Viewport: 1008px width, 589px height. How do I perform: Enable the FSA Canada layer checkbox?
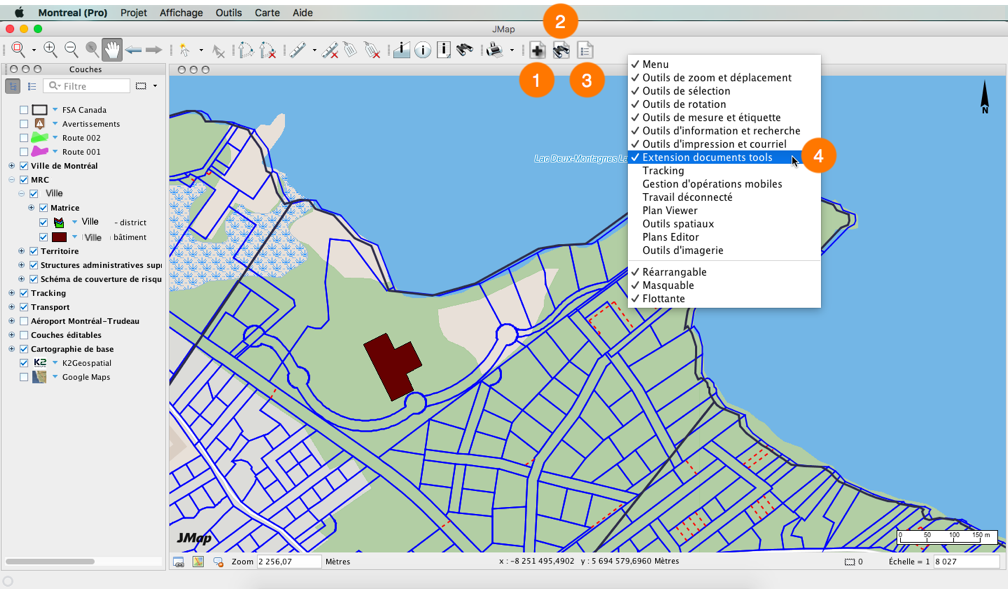click(x=24, y=110)
